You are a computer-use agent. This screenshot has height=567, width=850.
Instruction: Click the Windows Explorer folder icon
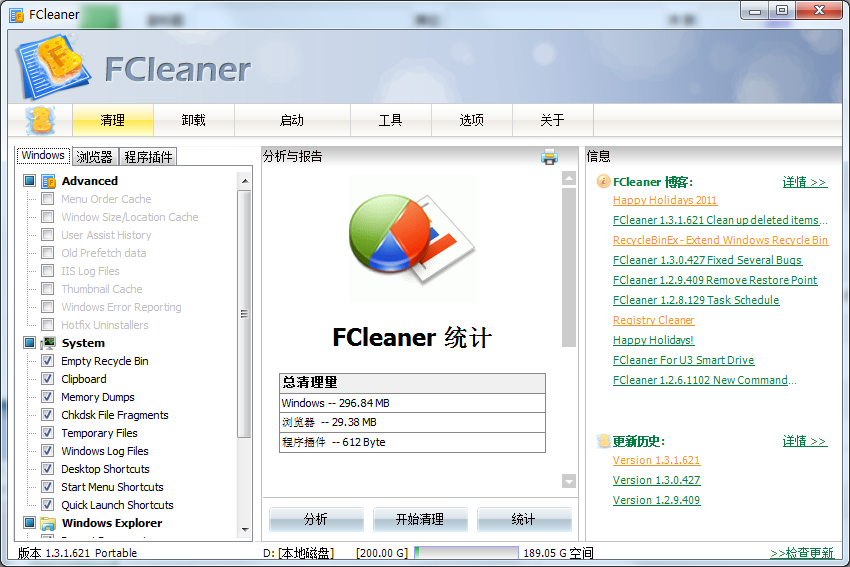point(49,523)
